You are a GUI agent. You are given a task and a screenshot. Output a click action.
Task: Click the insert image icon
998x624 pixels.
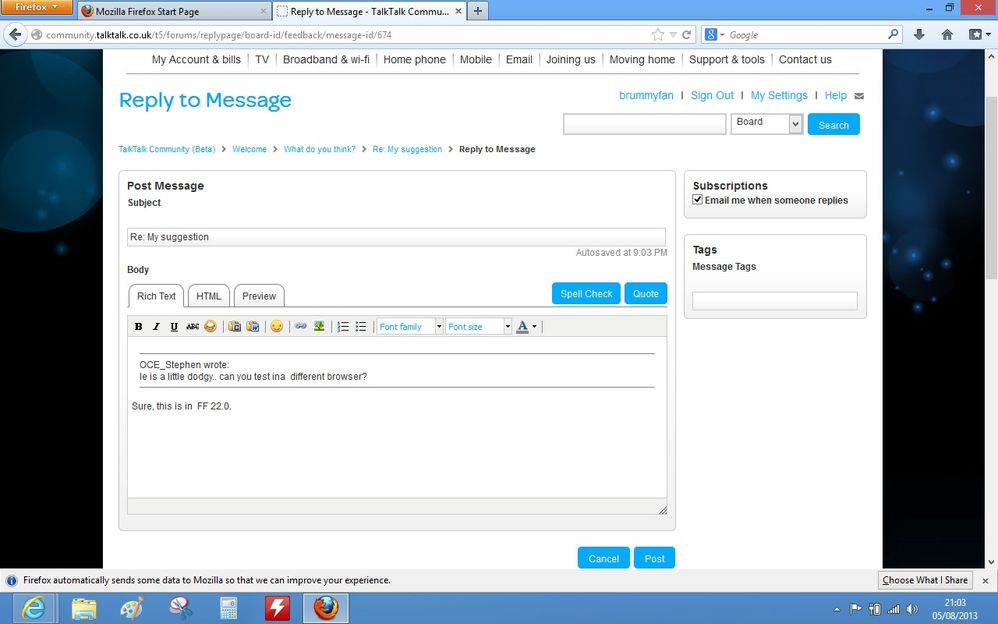pos(319,327)
